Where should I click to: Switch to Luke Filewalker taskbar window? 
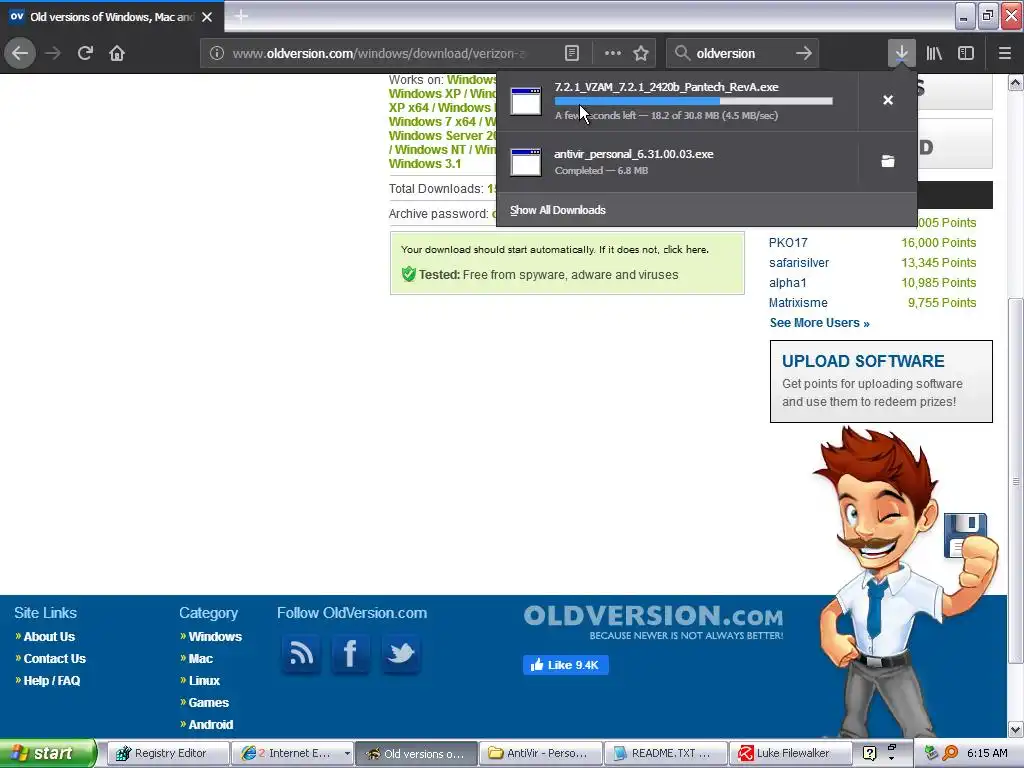coord(789,753)
